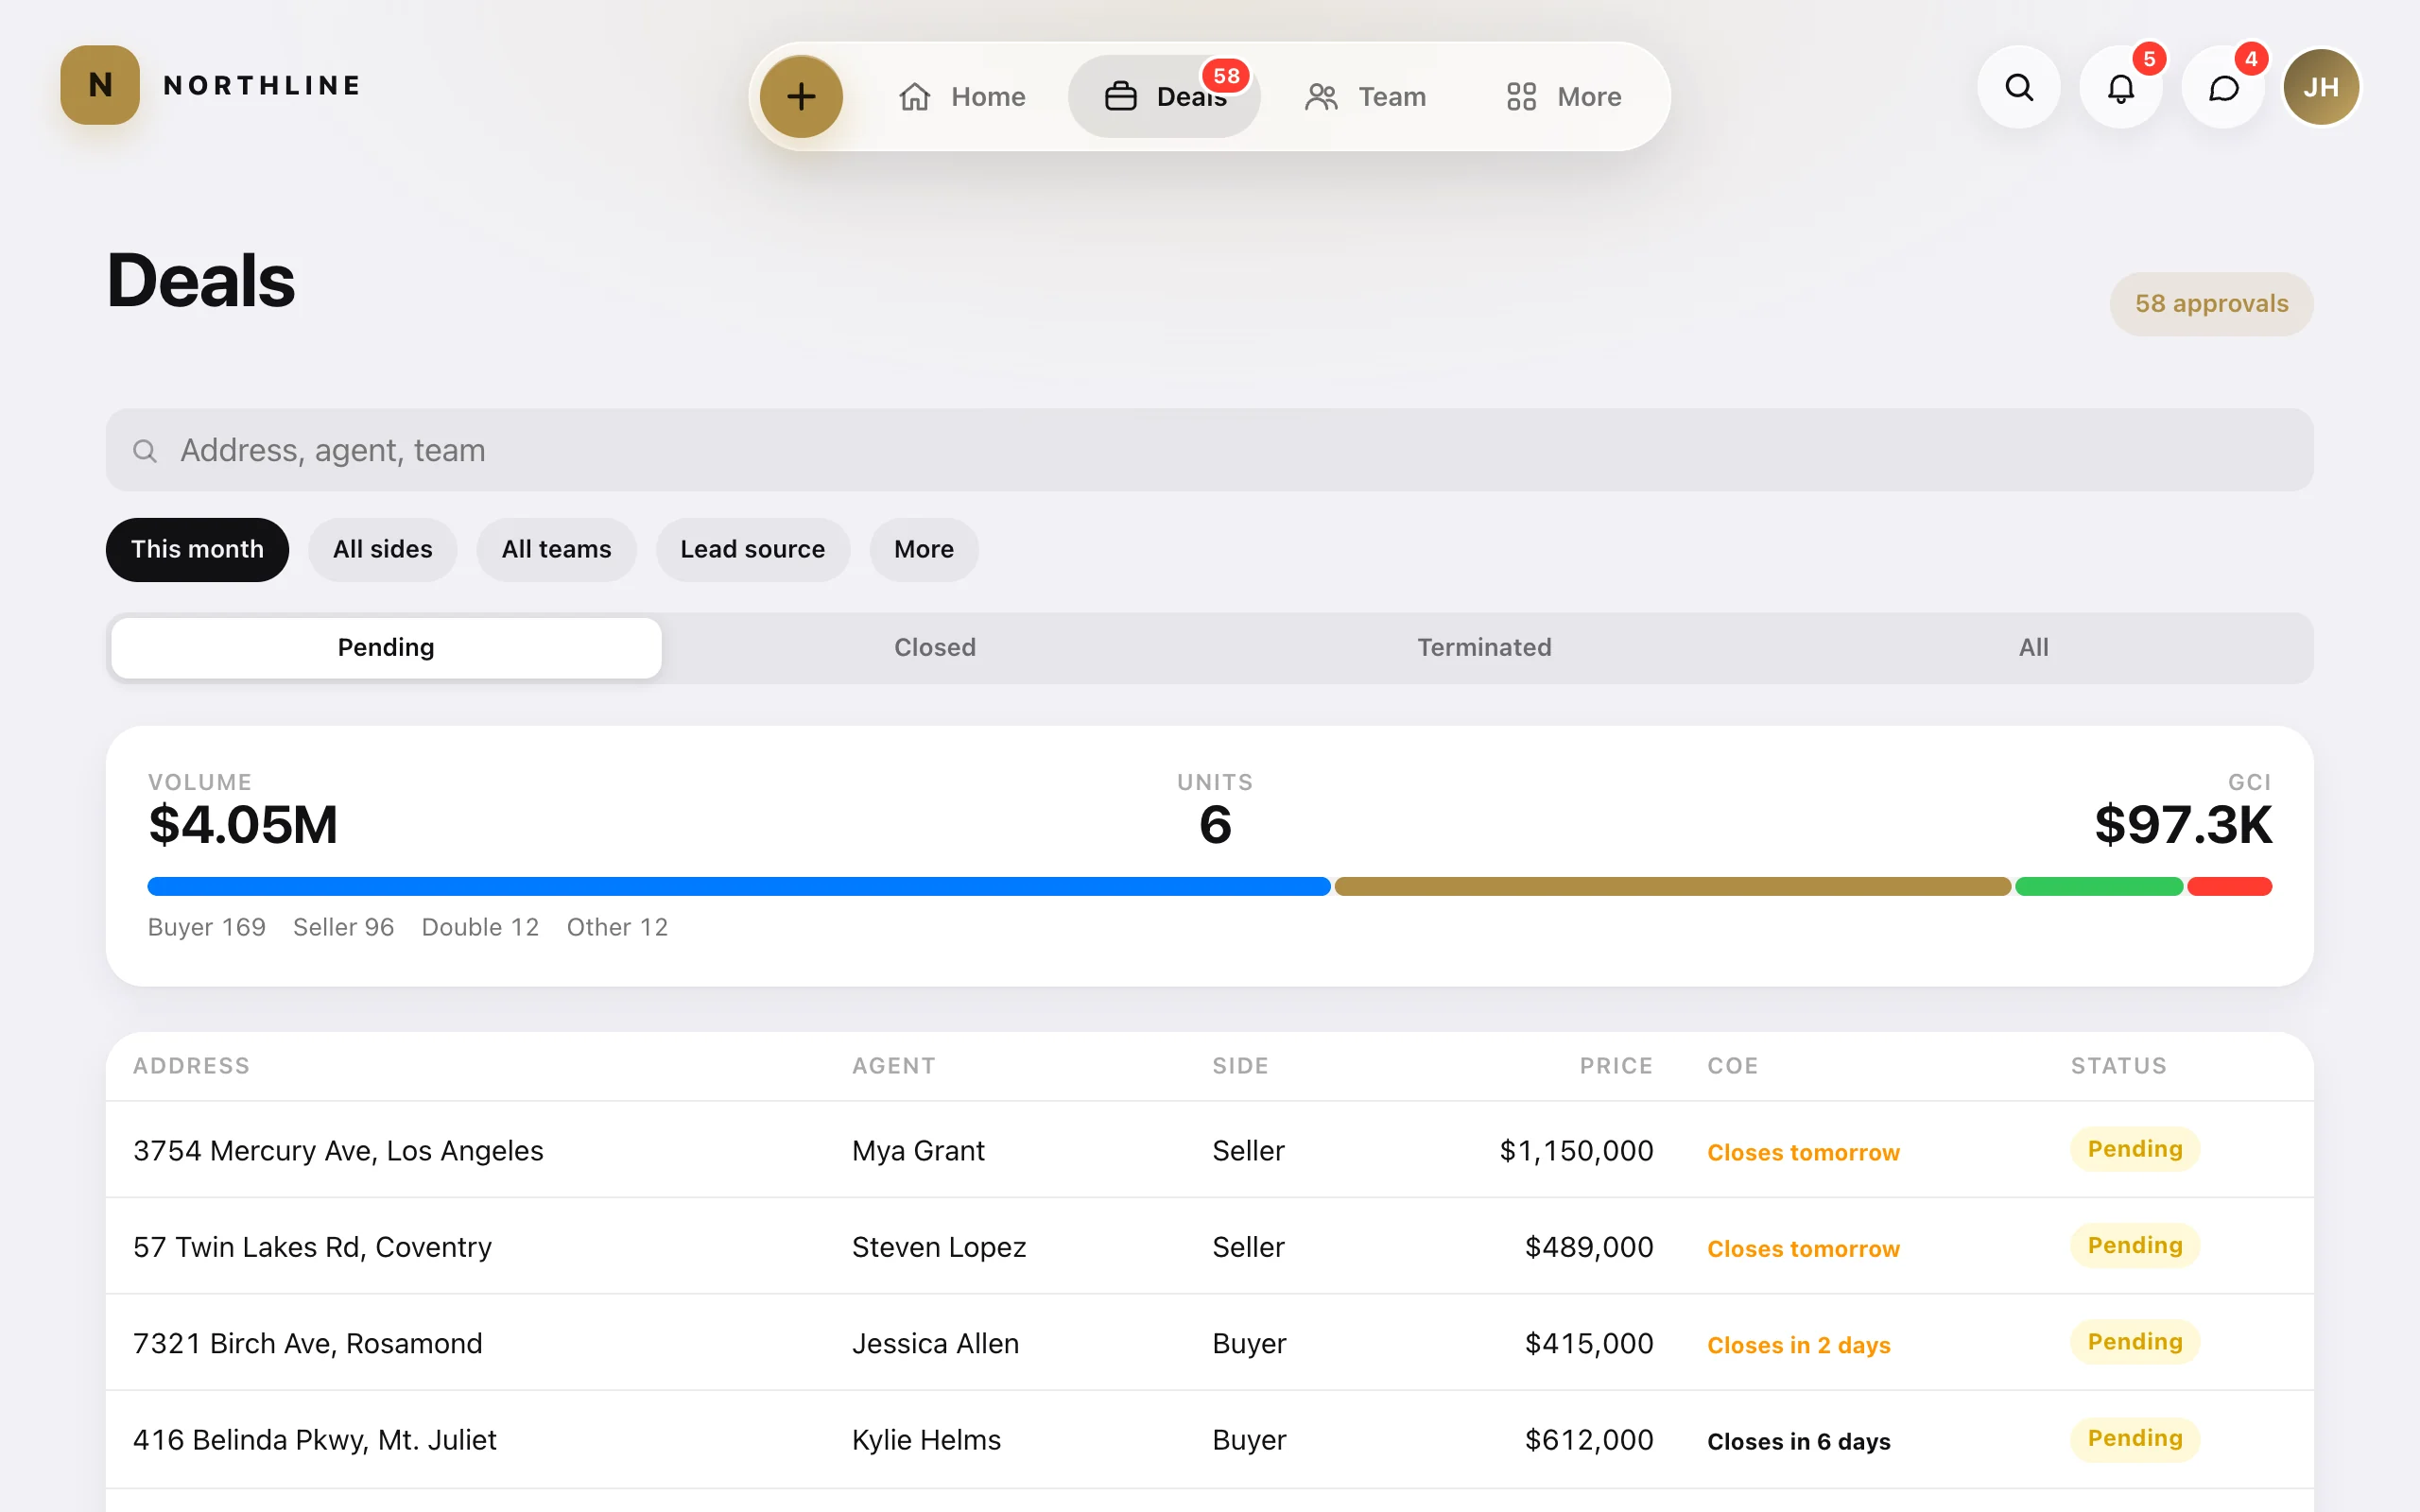This screenshot has height=1512, width=2420.
Task: Click the $612,000 price cell
Action: pos(1589,1440)
